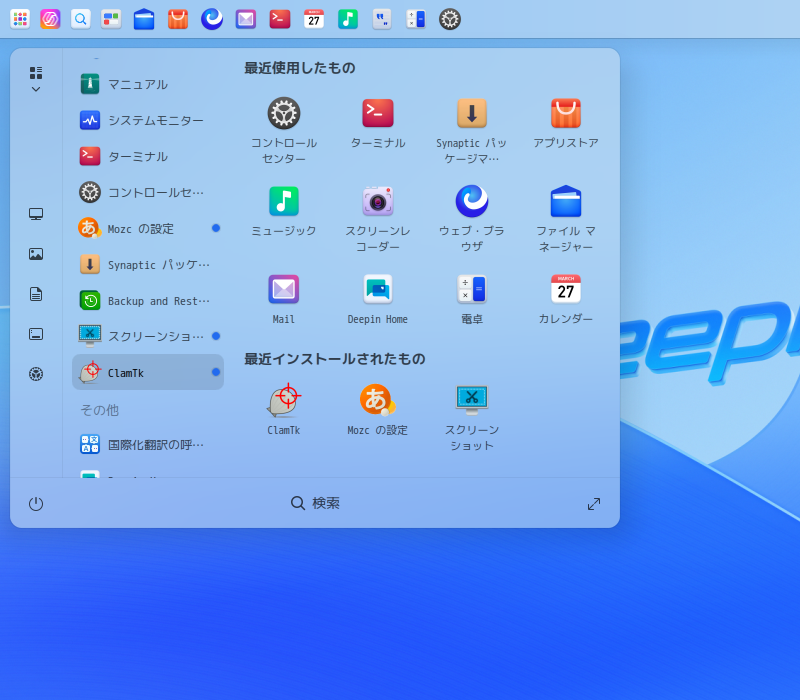Open マニュアル from the app list
Image resolution: width=800 pixels, height=700 pixels.
click(x=148, y=84)
